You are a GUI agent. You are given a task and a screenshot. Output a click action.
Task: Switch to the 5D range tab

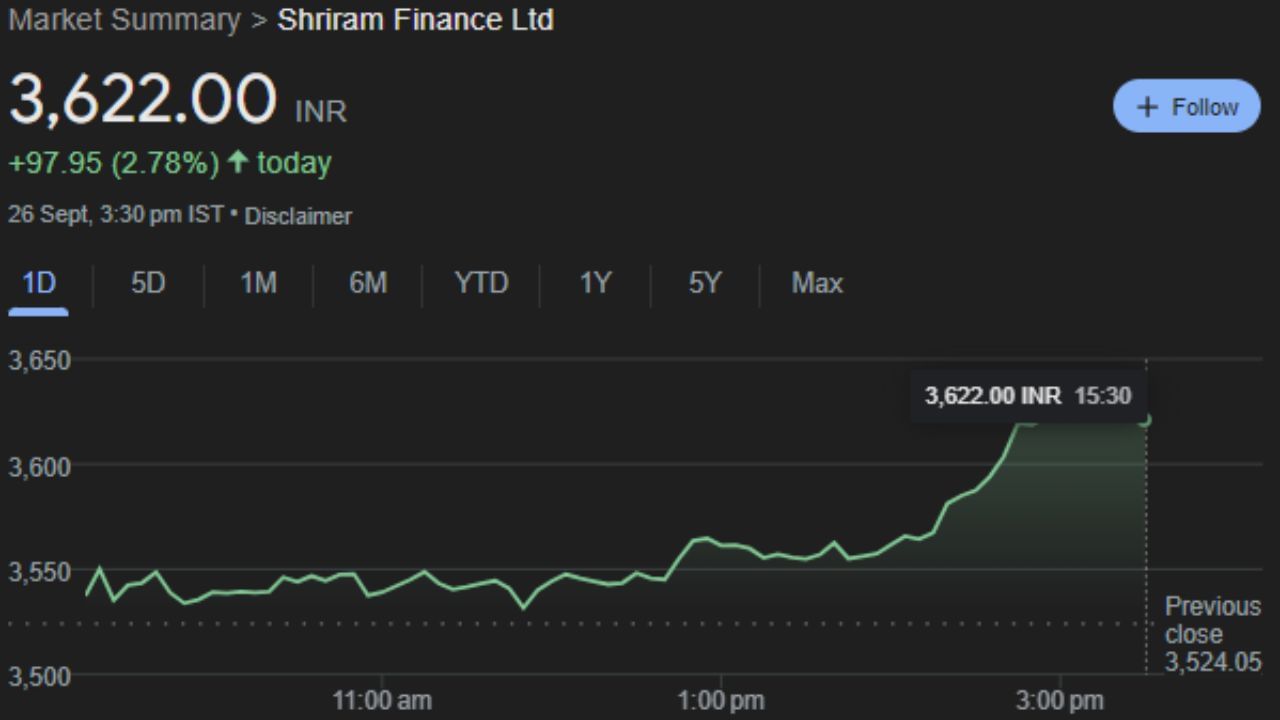pyautogui.click(x=148, y=284)
